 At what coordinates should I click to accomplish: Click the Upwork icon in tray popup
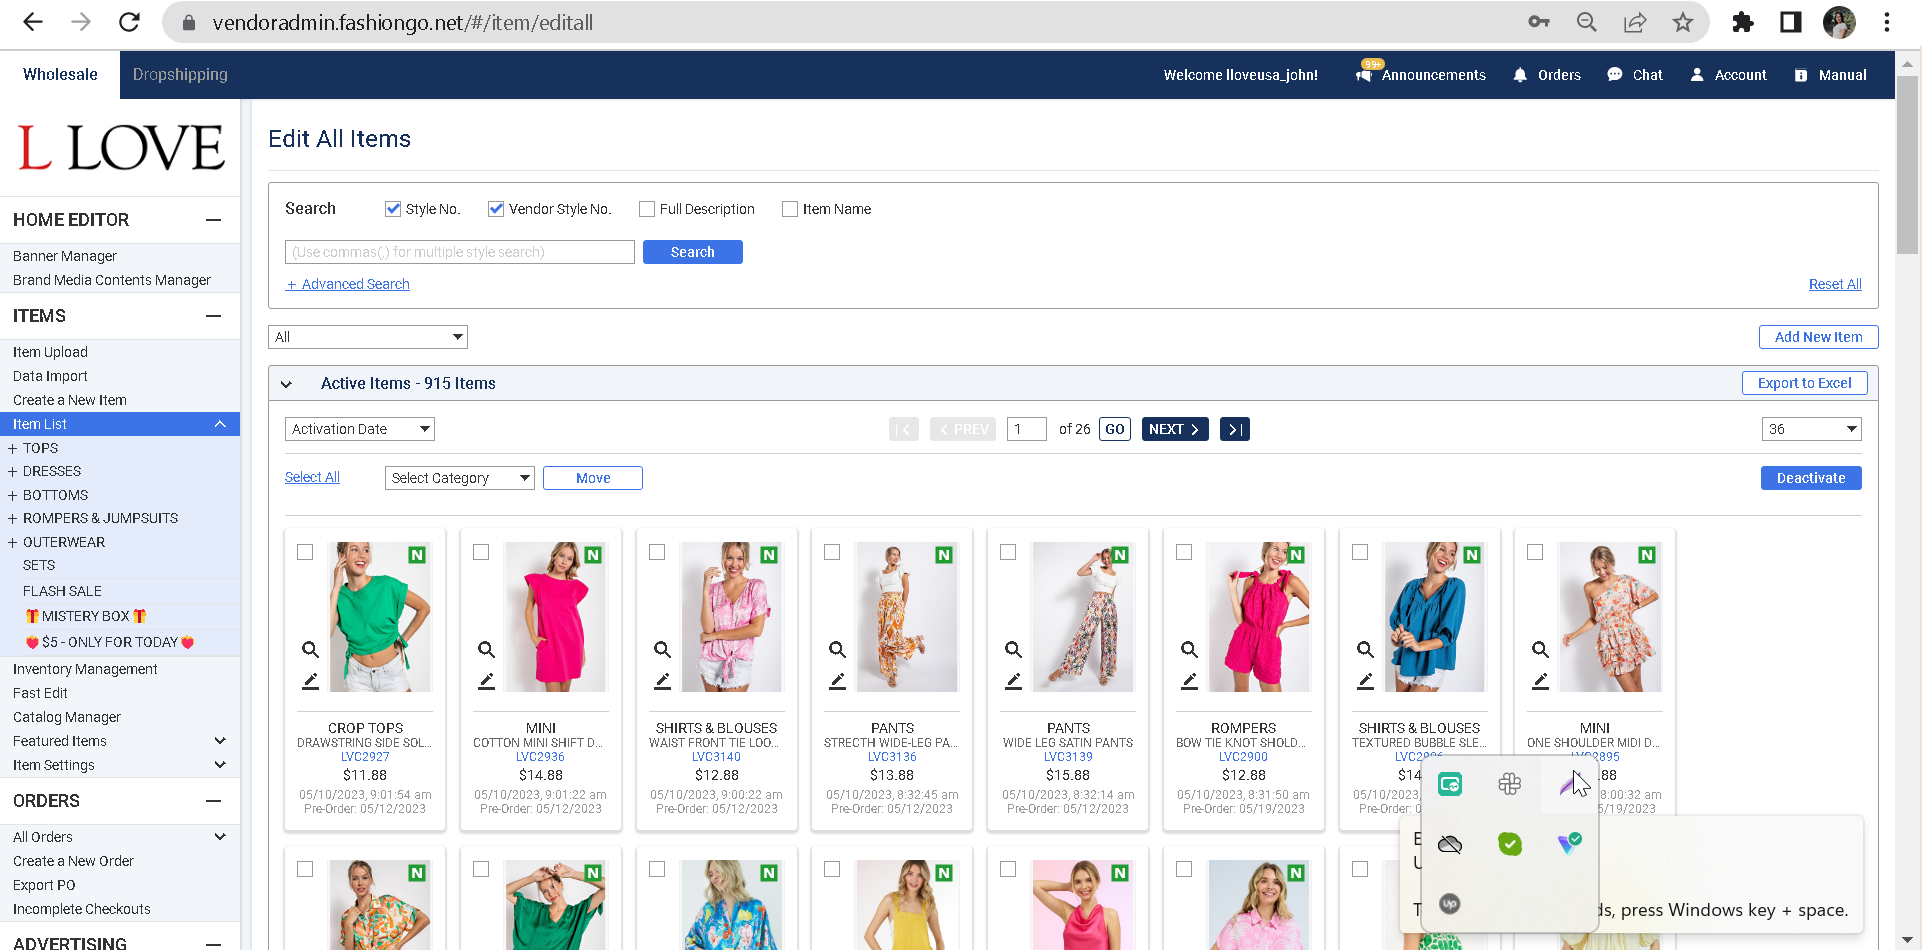click(x=1450, y=904)
